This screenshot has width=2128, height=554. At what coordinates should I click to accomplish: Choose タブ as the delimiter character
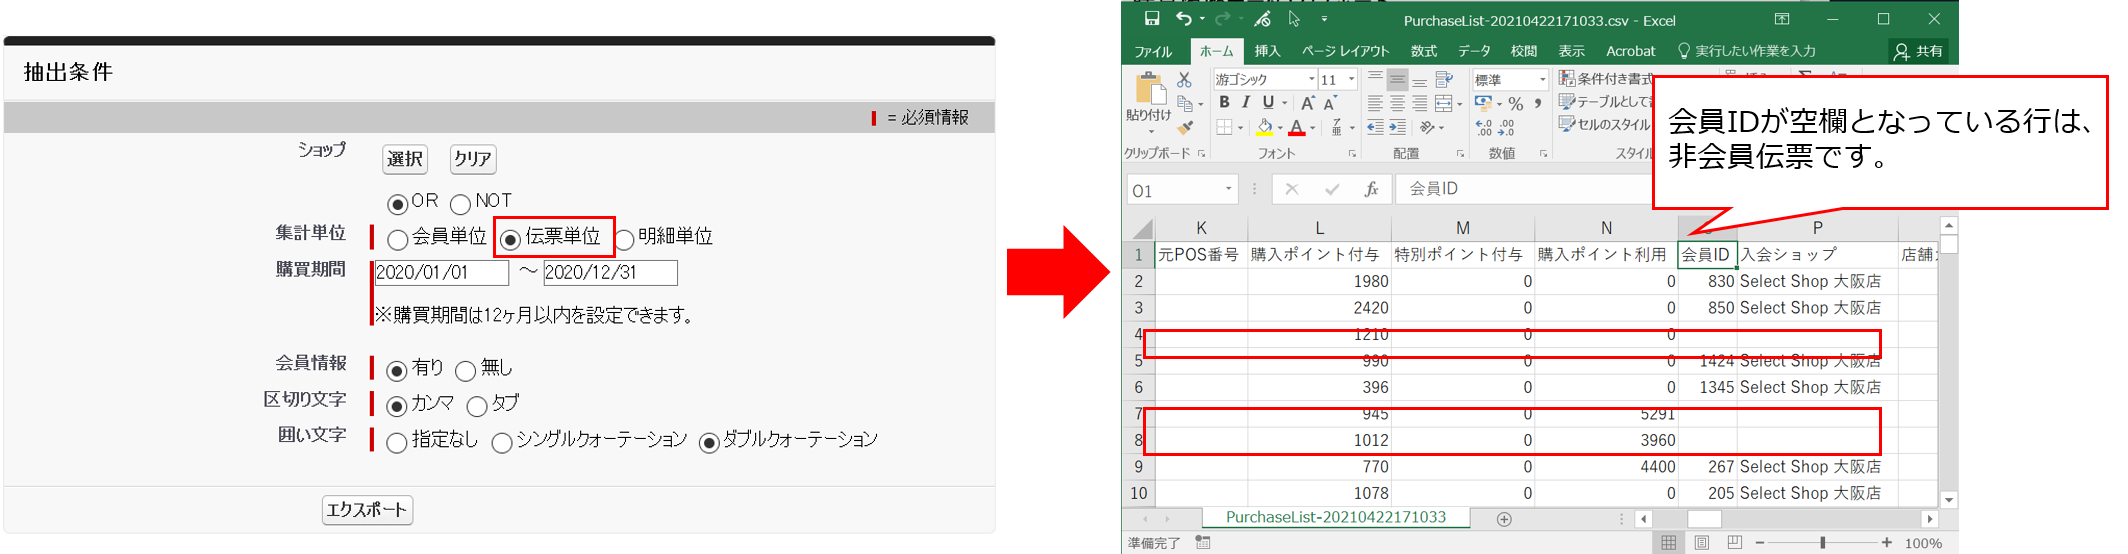[477, 406]
